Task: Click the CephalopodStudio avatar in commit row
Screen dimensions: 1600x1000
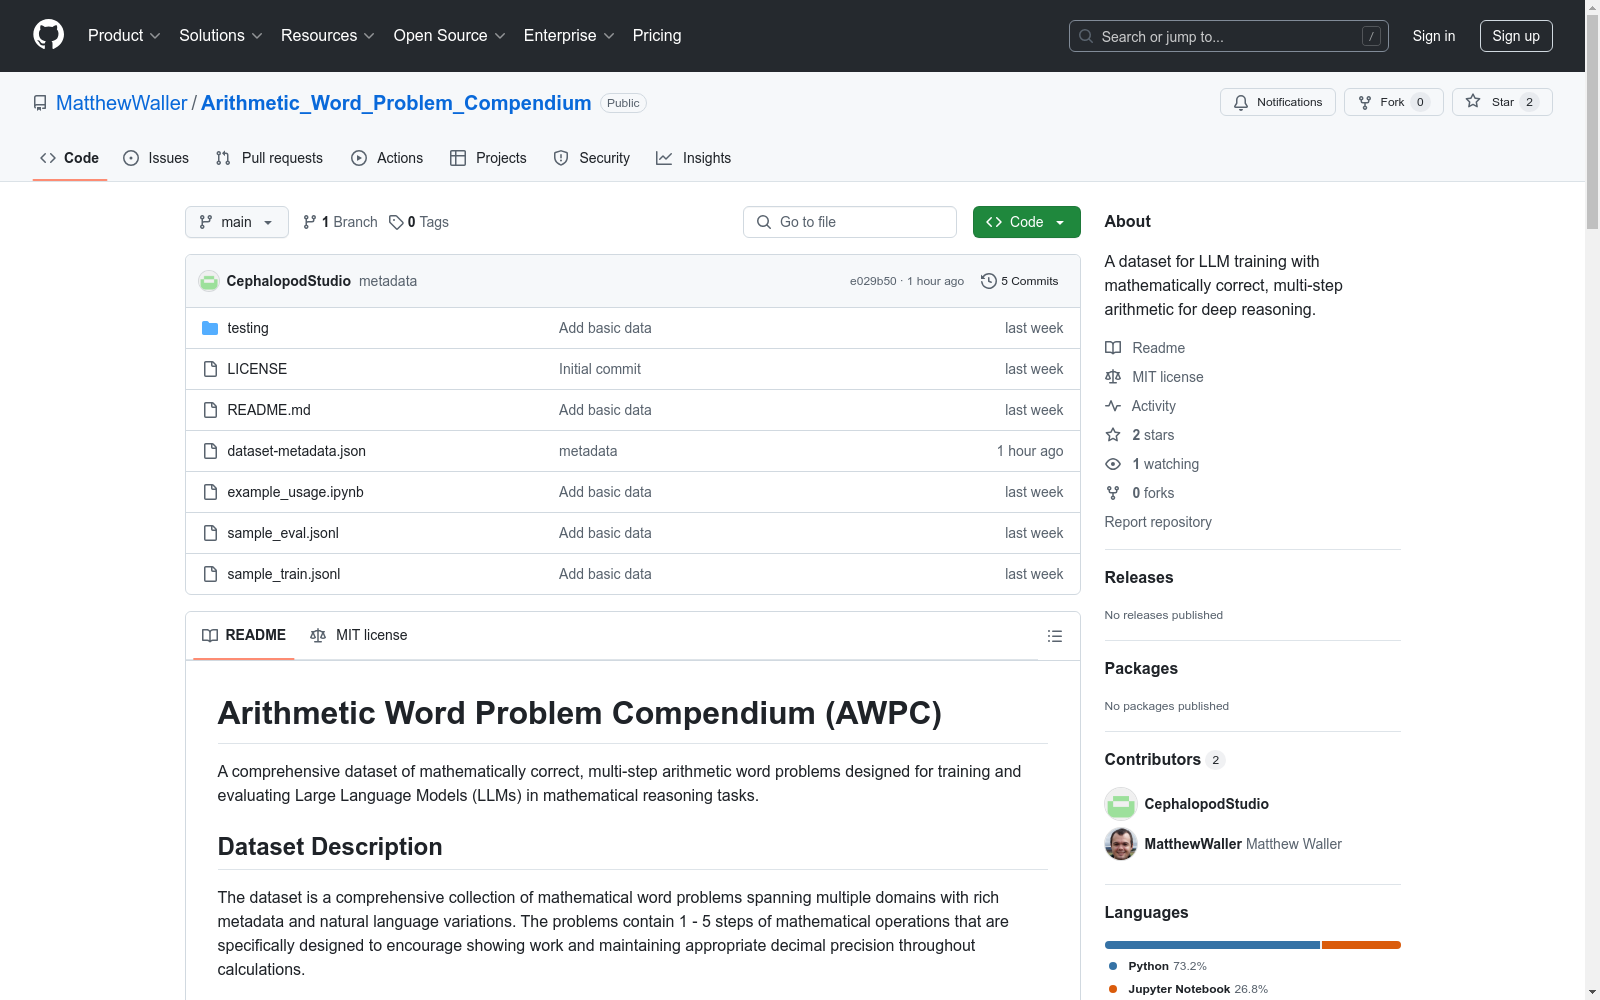Action: click(209, 281)
